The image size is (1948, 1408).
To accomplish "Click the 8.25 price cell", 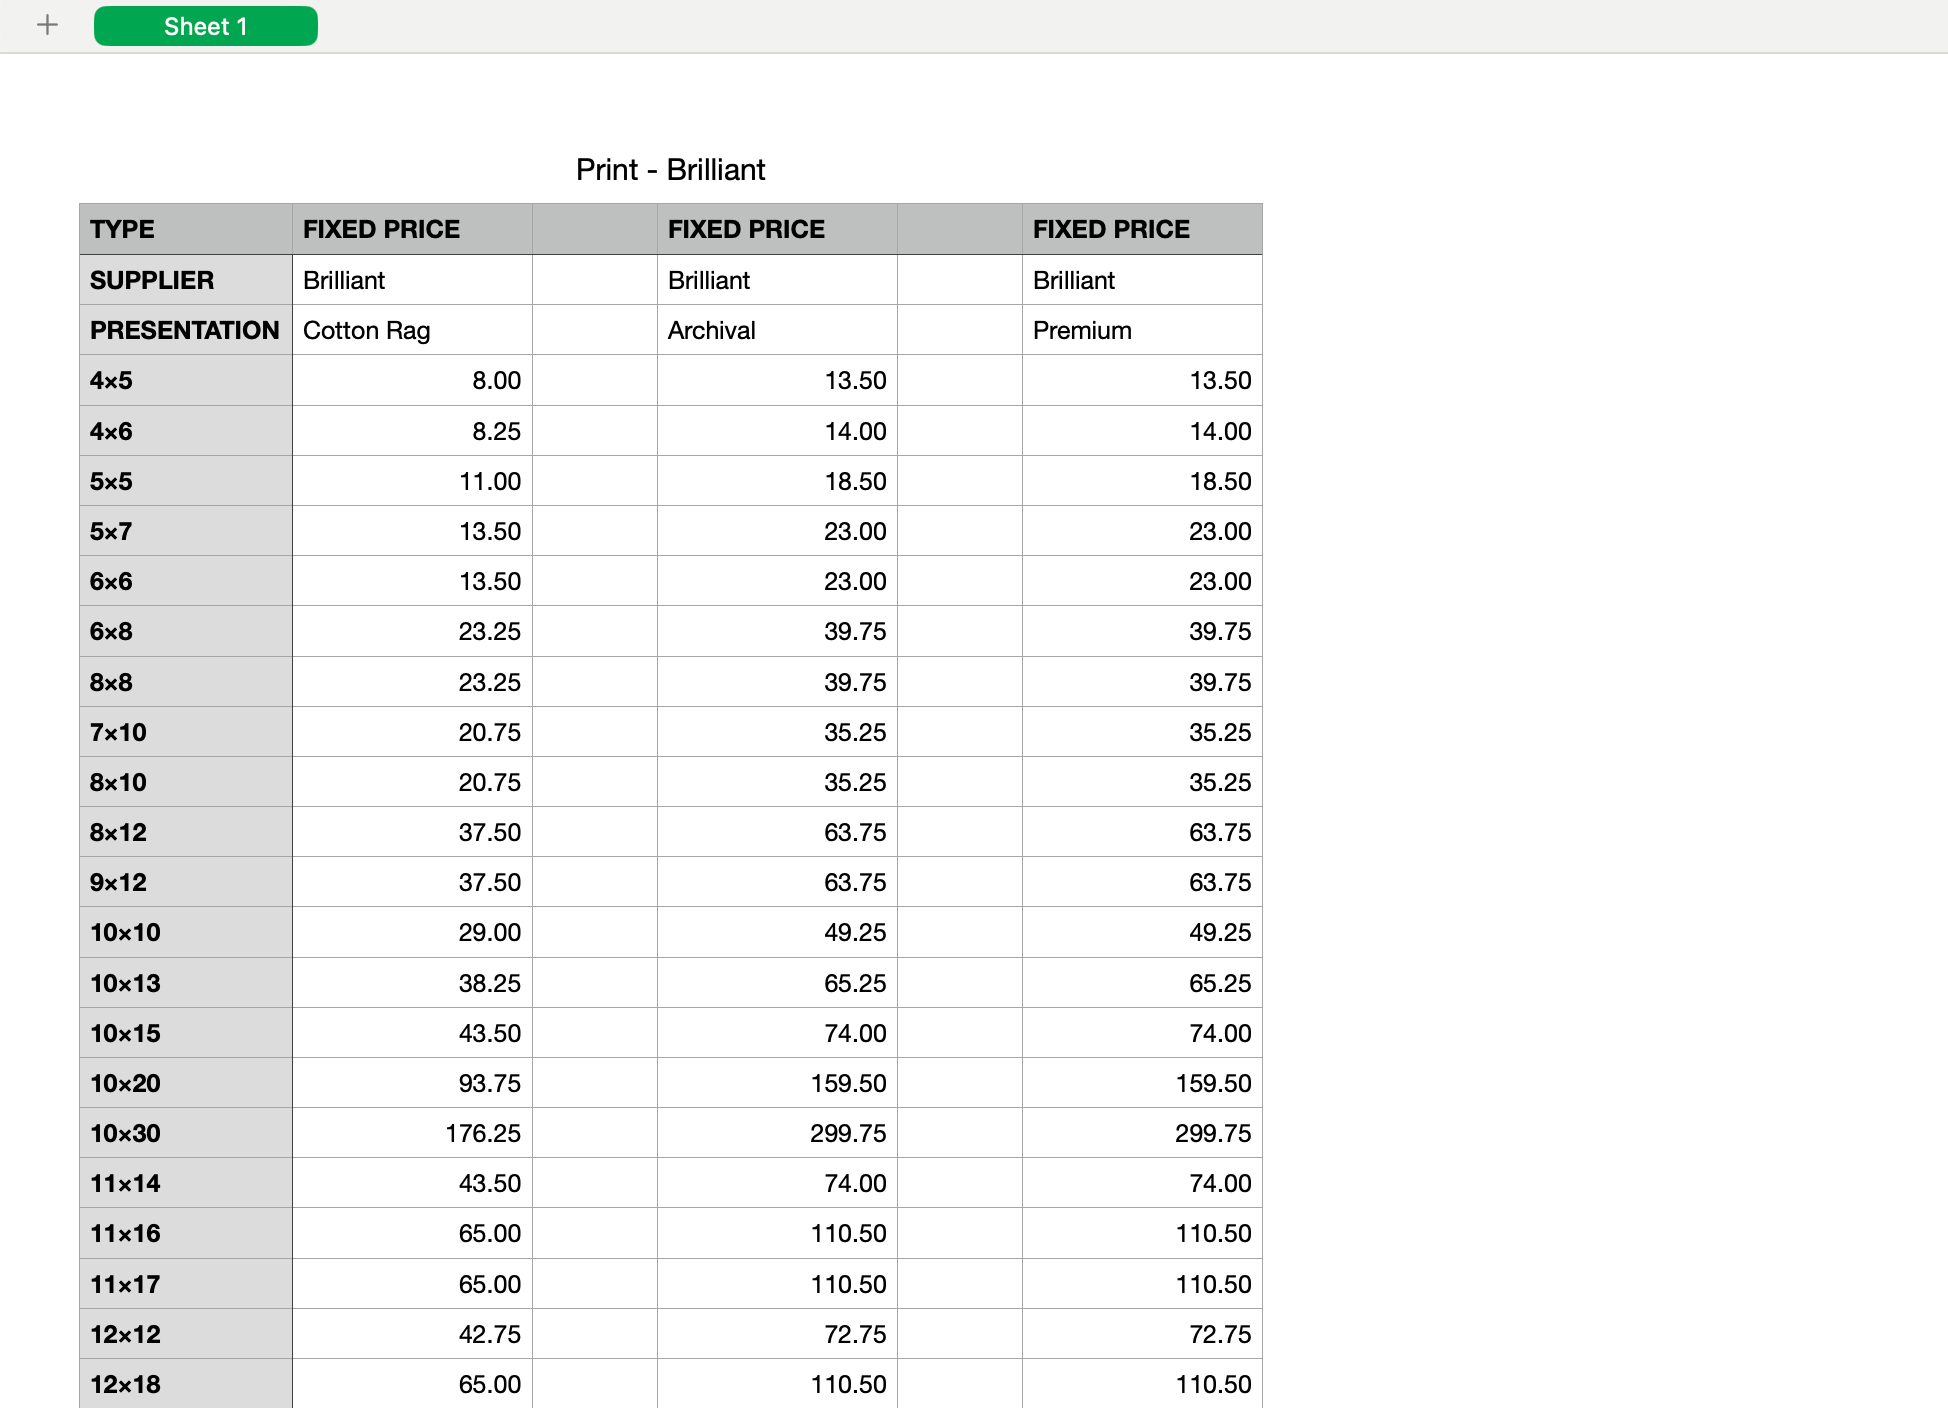I will tap(411, 431).
